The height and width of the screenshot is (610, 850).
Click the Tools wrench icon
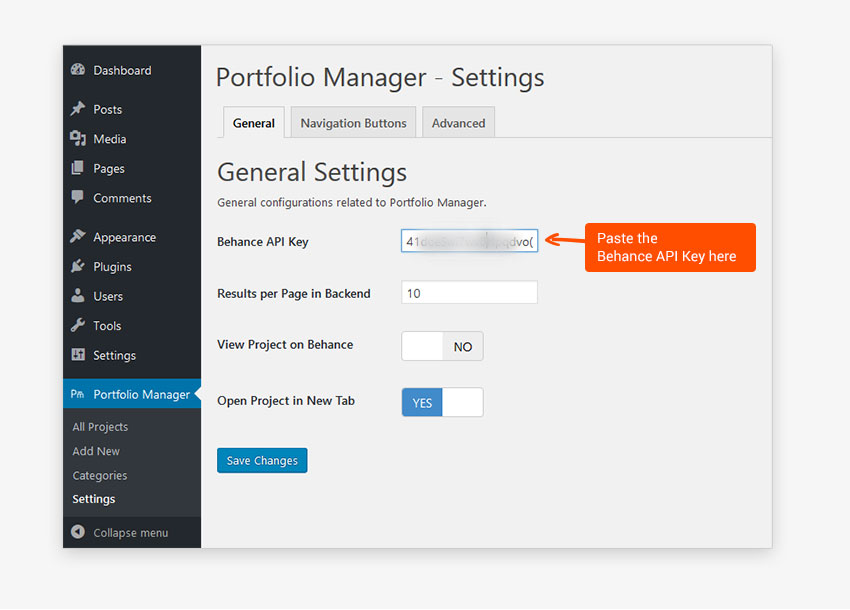click(x=78, y=326)
